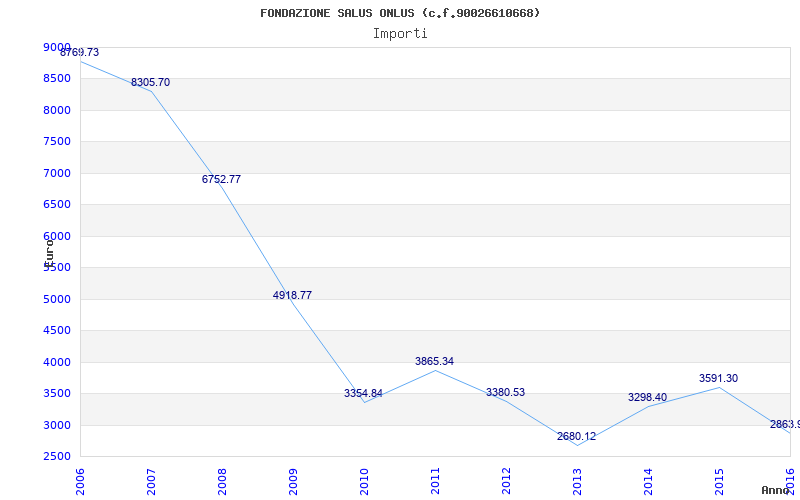Select data label 3380.53
This screenshot has width=800, height=500.
[x=505, y=392]
